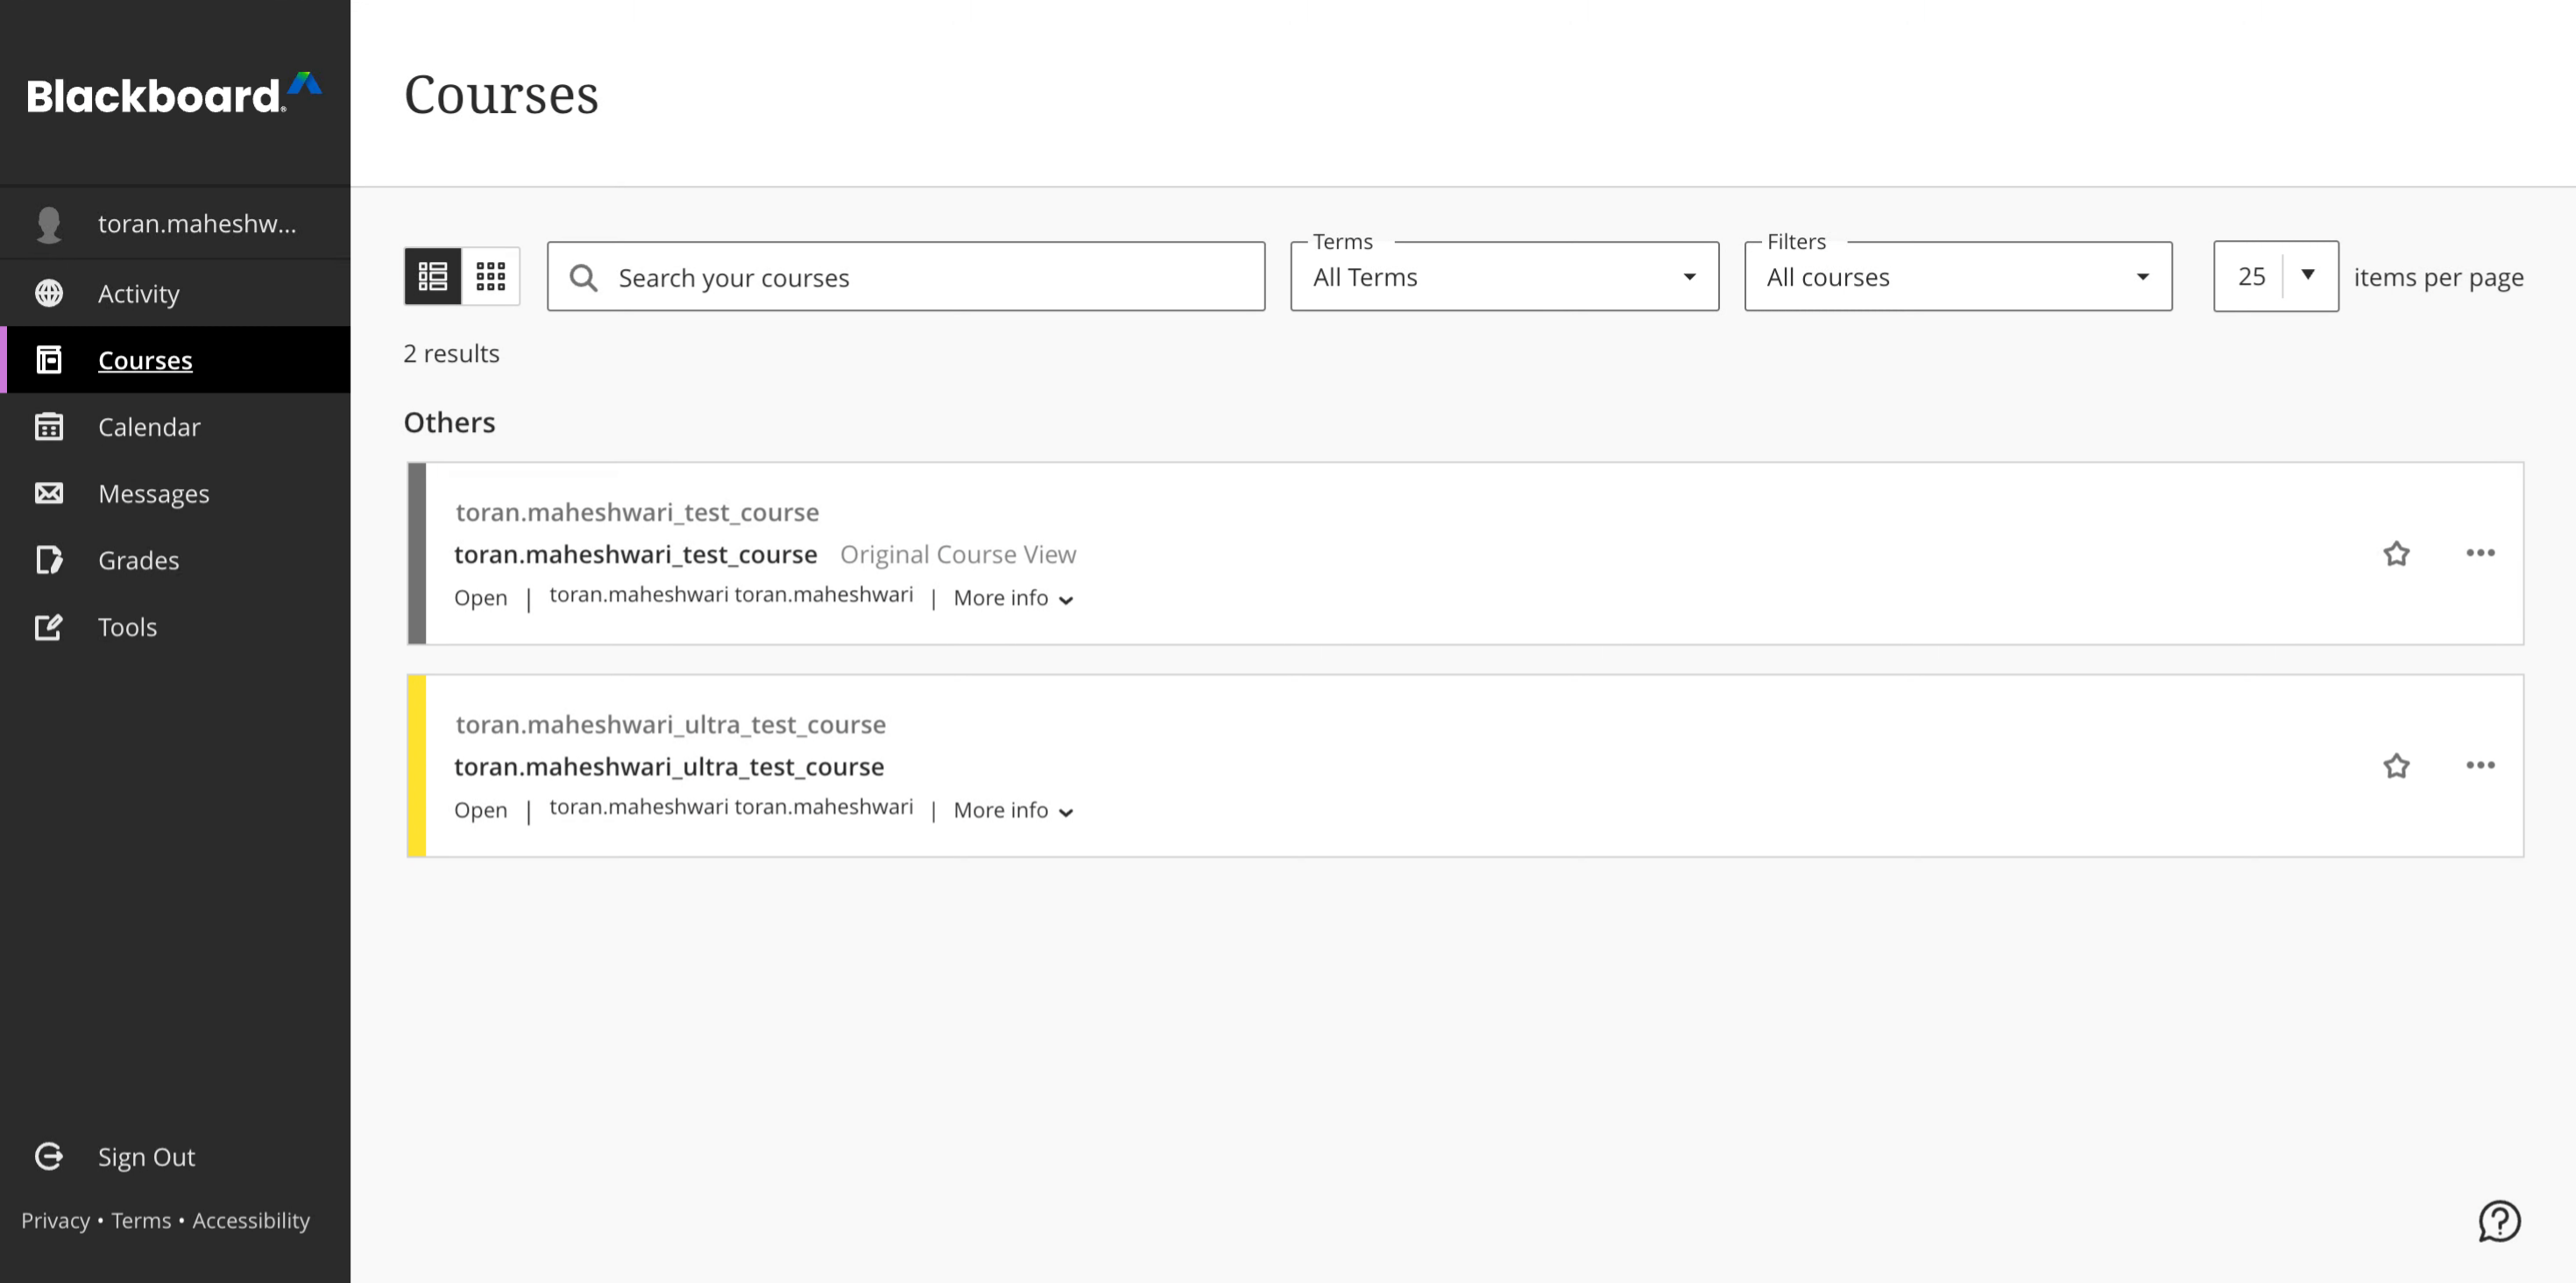Open options menu for toran.maheshwari_ultra_test_course
Viewport: 2576px width, 1283px height.
click(x=2480, y=766)
